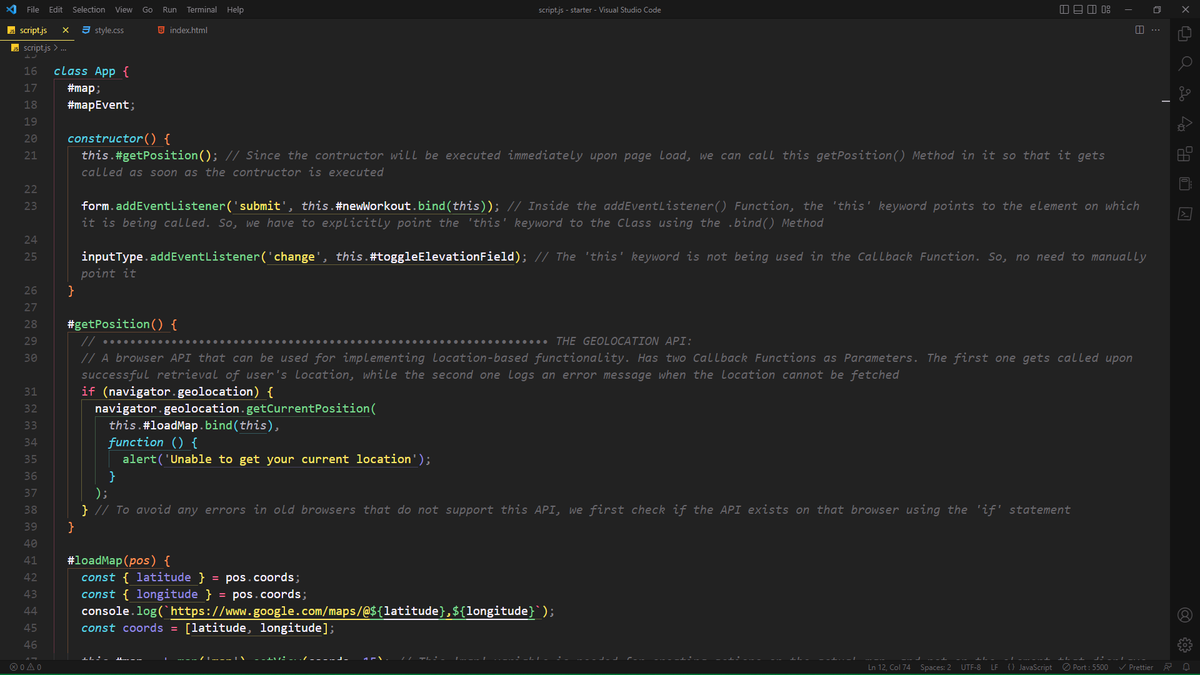This screenshot has width=1200, height=675.
Task: Open the Run and Debug view
Action: [1185, 123]
